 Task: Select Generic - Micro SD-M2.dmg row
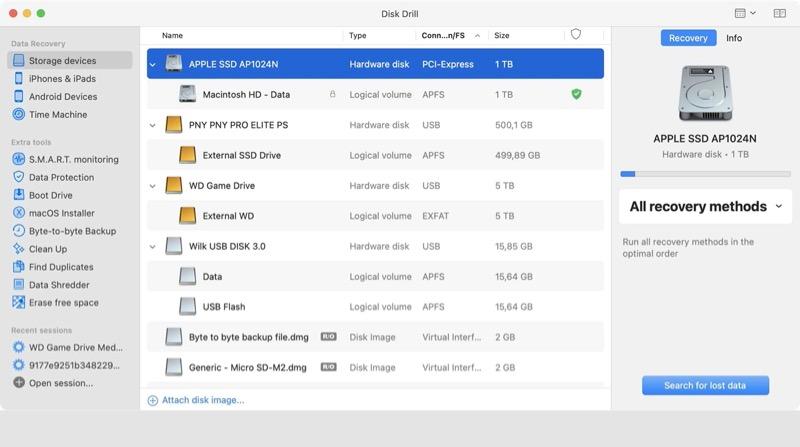376,367
